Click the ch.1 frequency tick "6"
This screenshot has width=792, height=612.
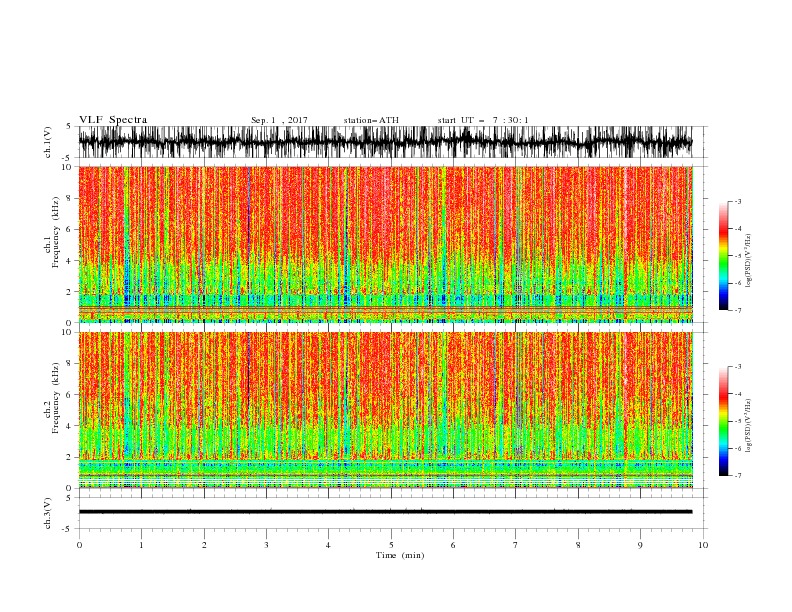pyautogui.click(x=69, y=229)
